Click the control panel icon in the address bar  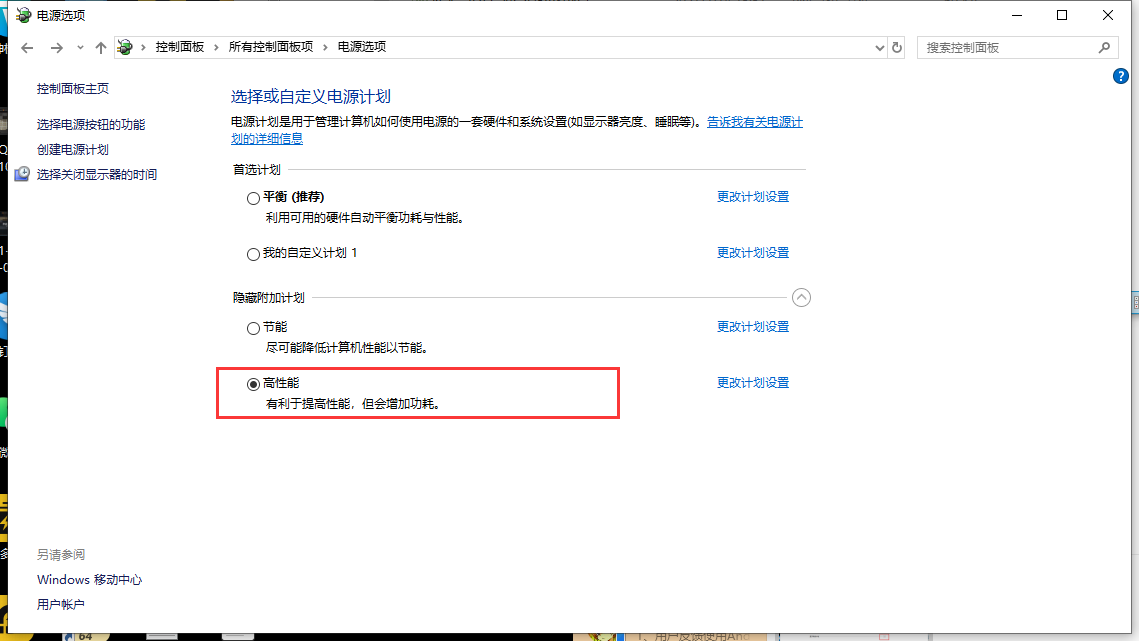(x=125, y=47)
